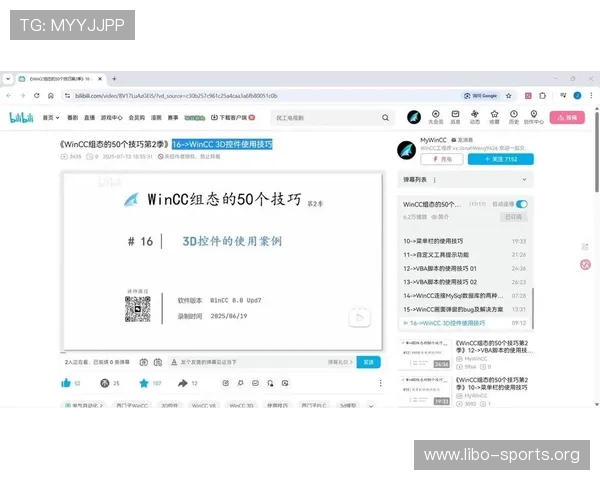Click the 充电 charge button

(442, 159)
